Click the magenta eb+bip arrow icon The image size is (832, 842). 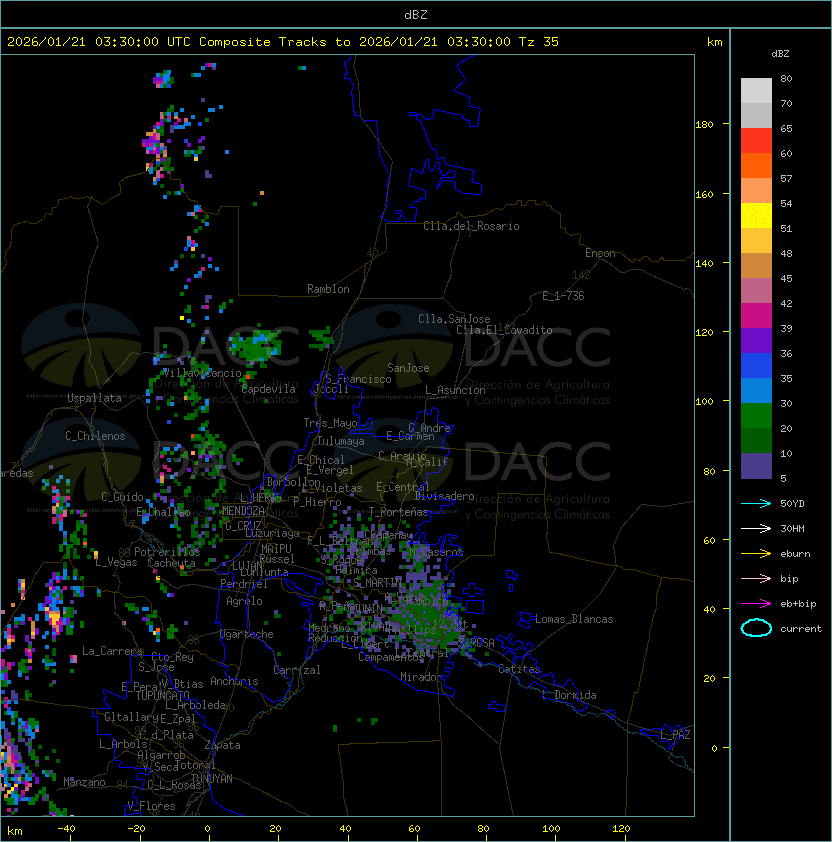757,604
